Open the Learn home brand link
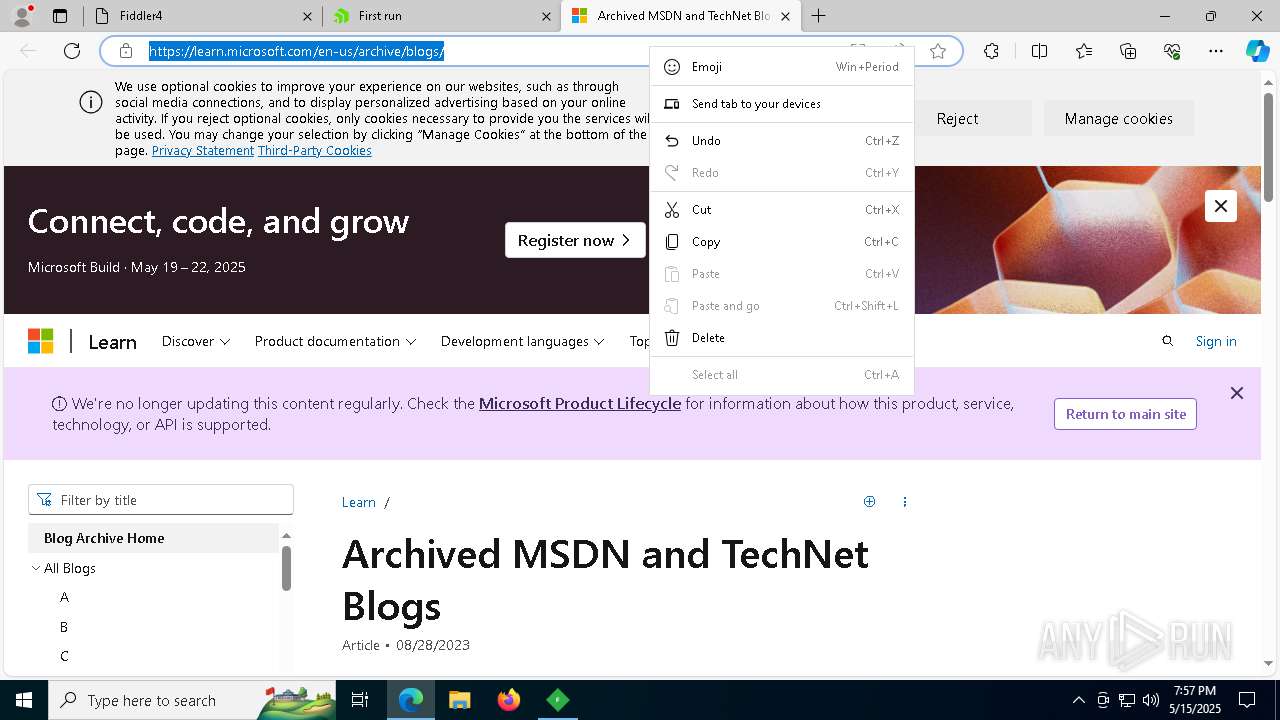The height and width of the screenshot is (720, 1280). pos(112,342)
